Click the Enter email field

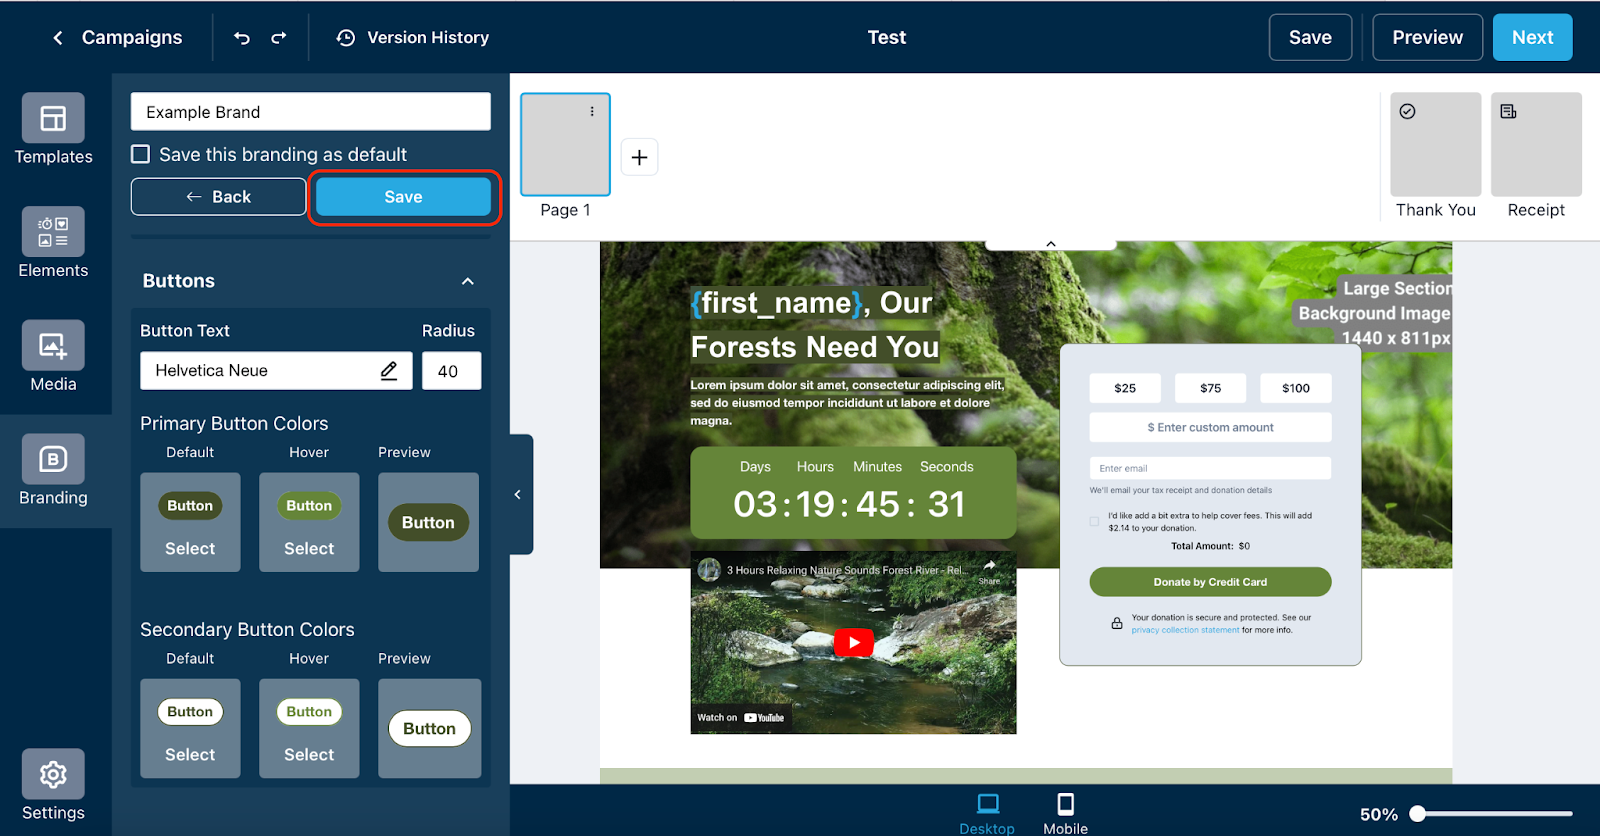1210,468
